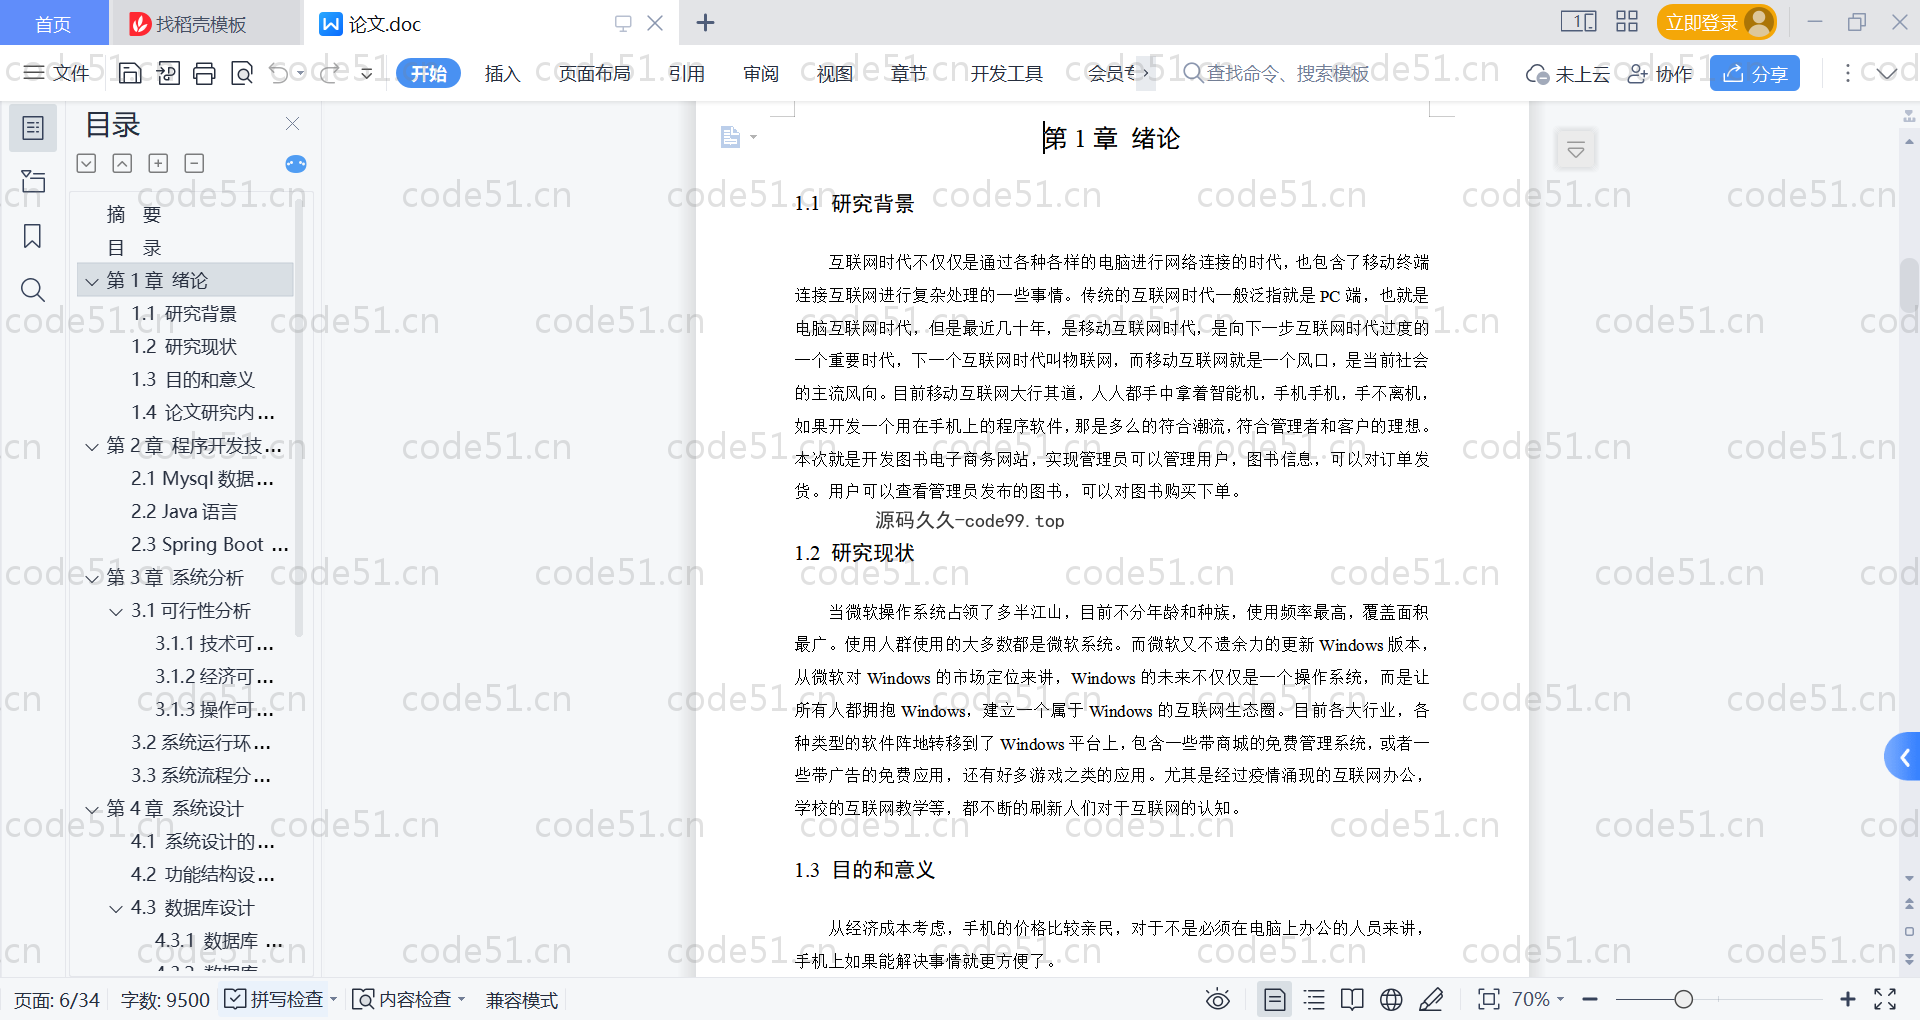Click the Undo arrow

click(x=279, y=73)
